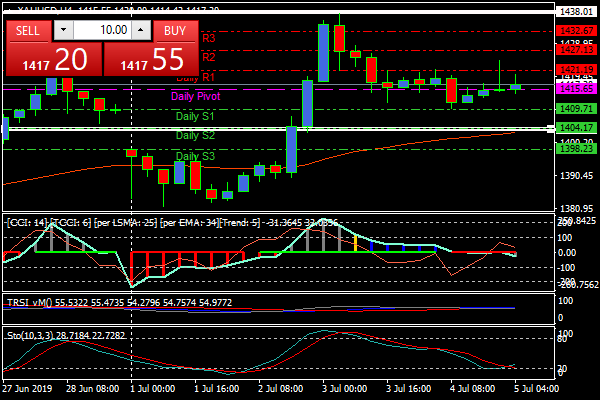Click the BUY button

(175, 31)
